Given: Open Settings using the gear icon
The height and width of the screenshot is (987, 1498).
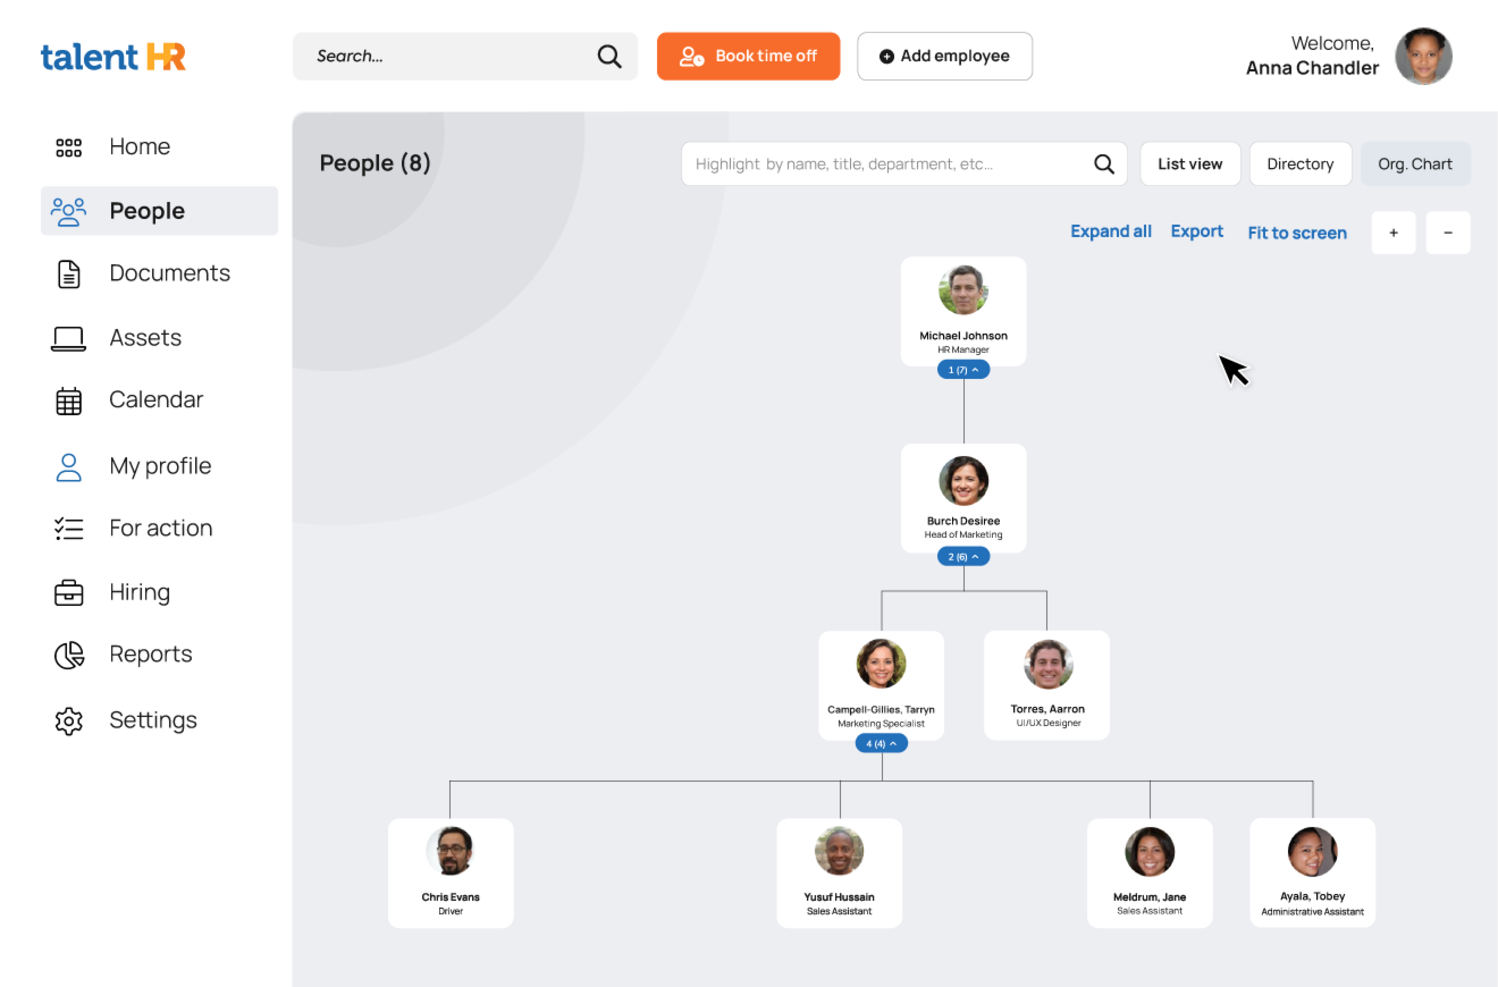Looking at the screenshot, I should point(68,721).
